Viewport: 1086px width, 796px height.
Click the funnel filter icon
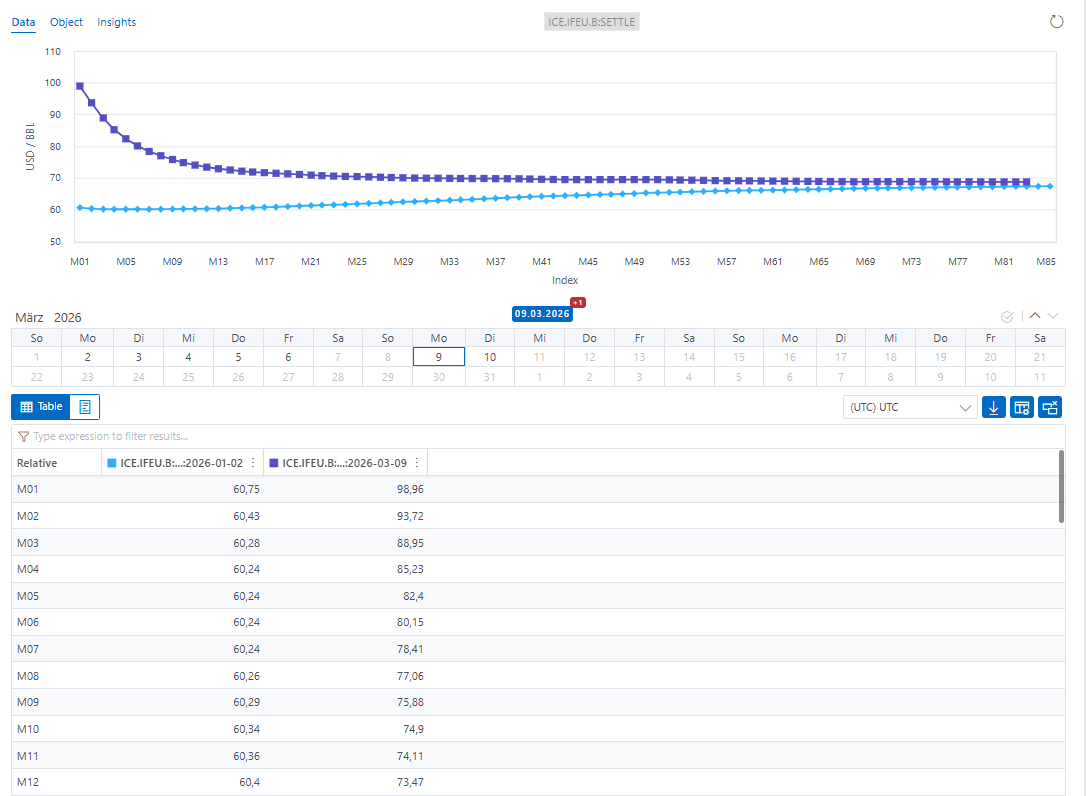pos(23,437)
